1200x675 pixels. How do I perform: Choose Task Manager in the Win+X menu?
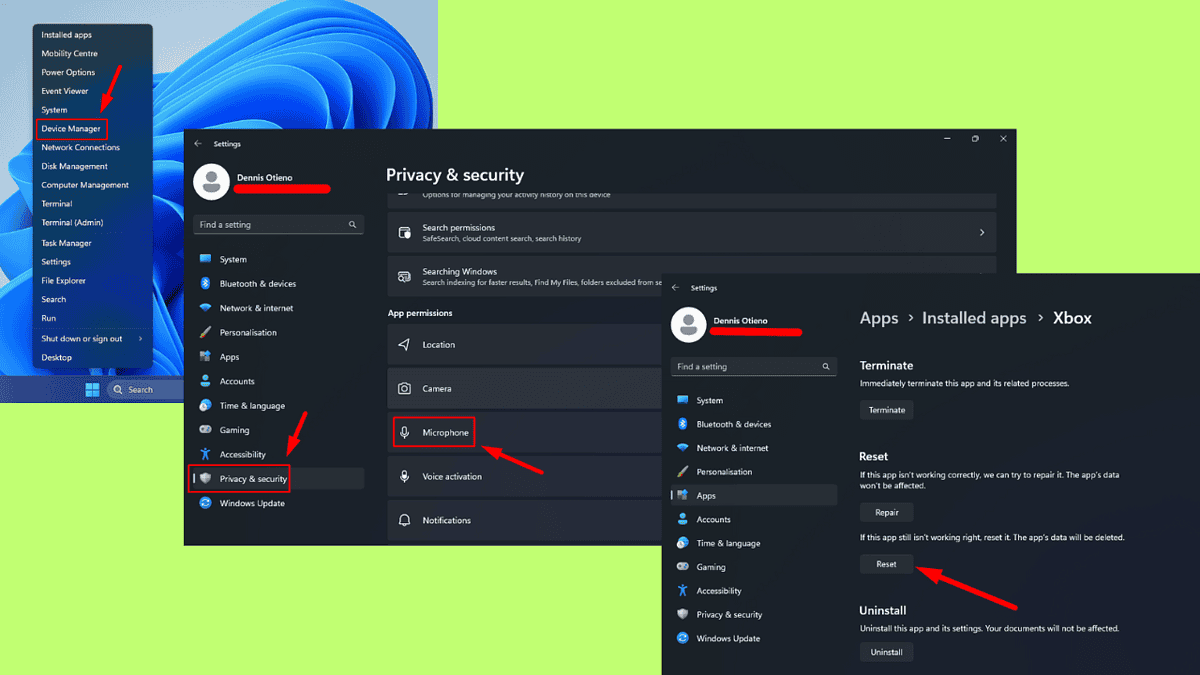(66, 243)
